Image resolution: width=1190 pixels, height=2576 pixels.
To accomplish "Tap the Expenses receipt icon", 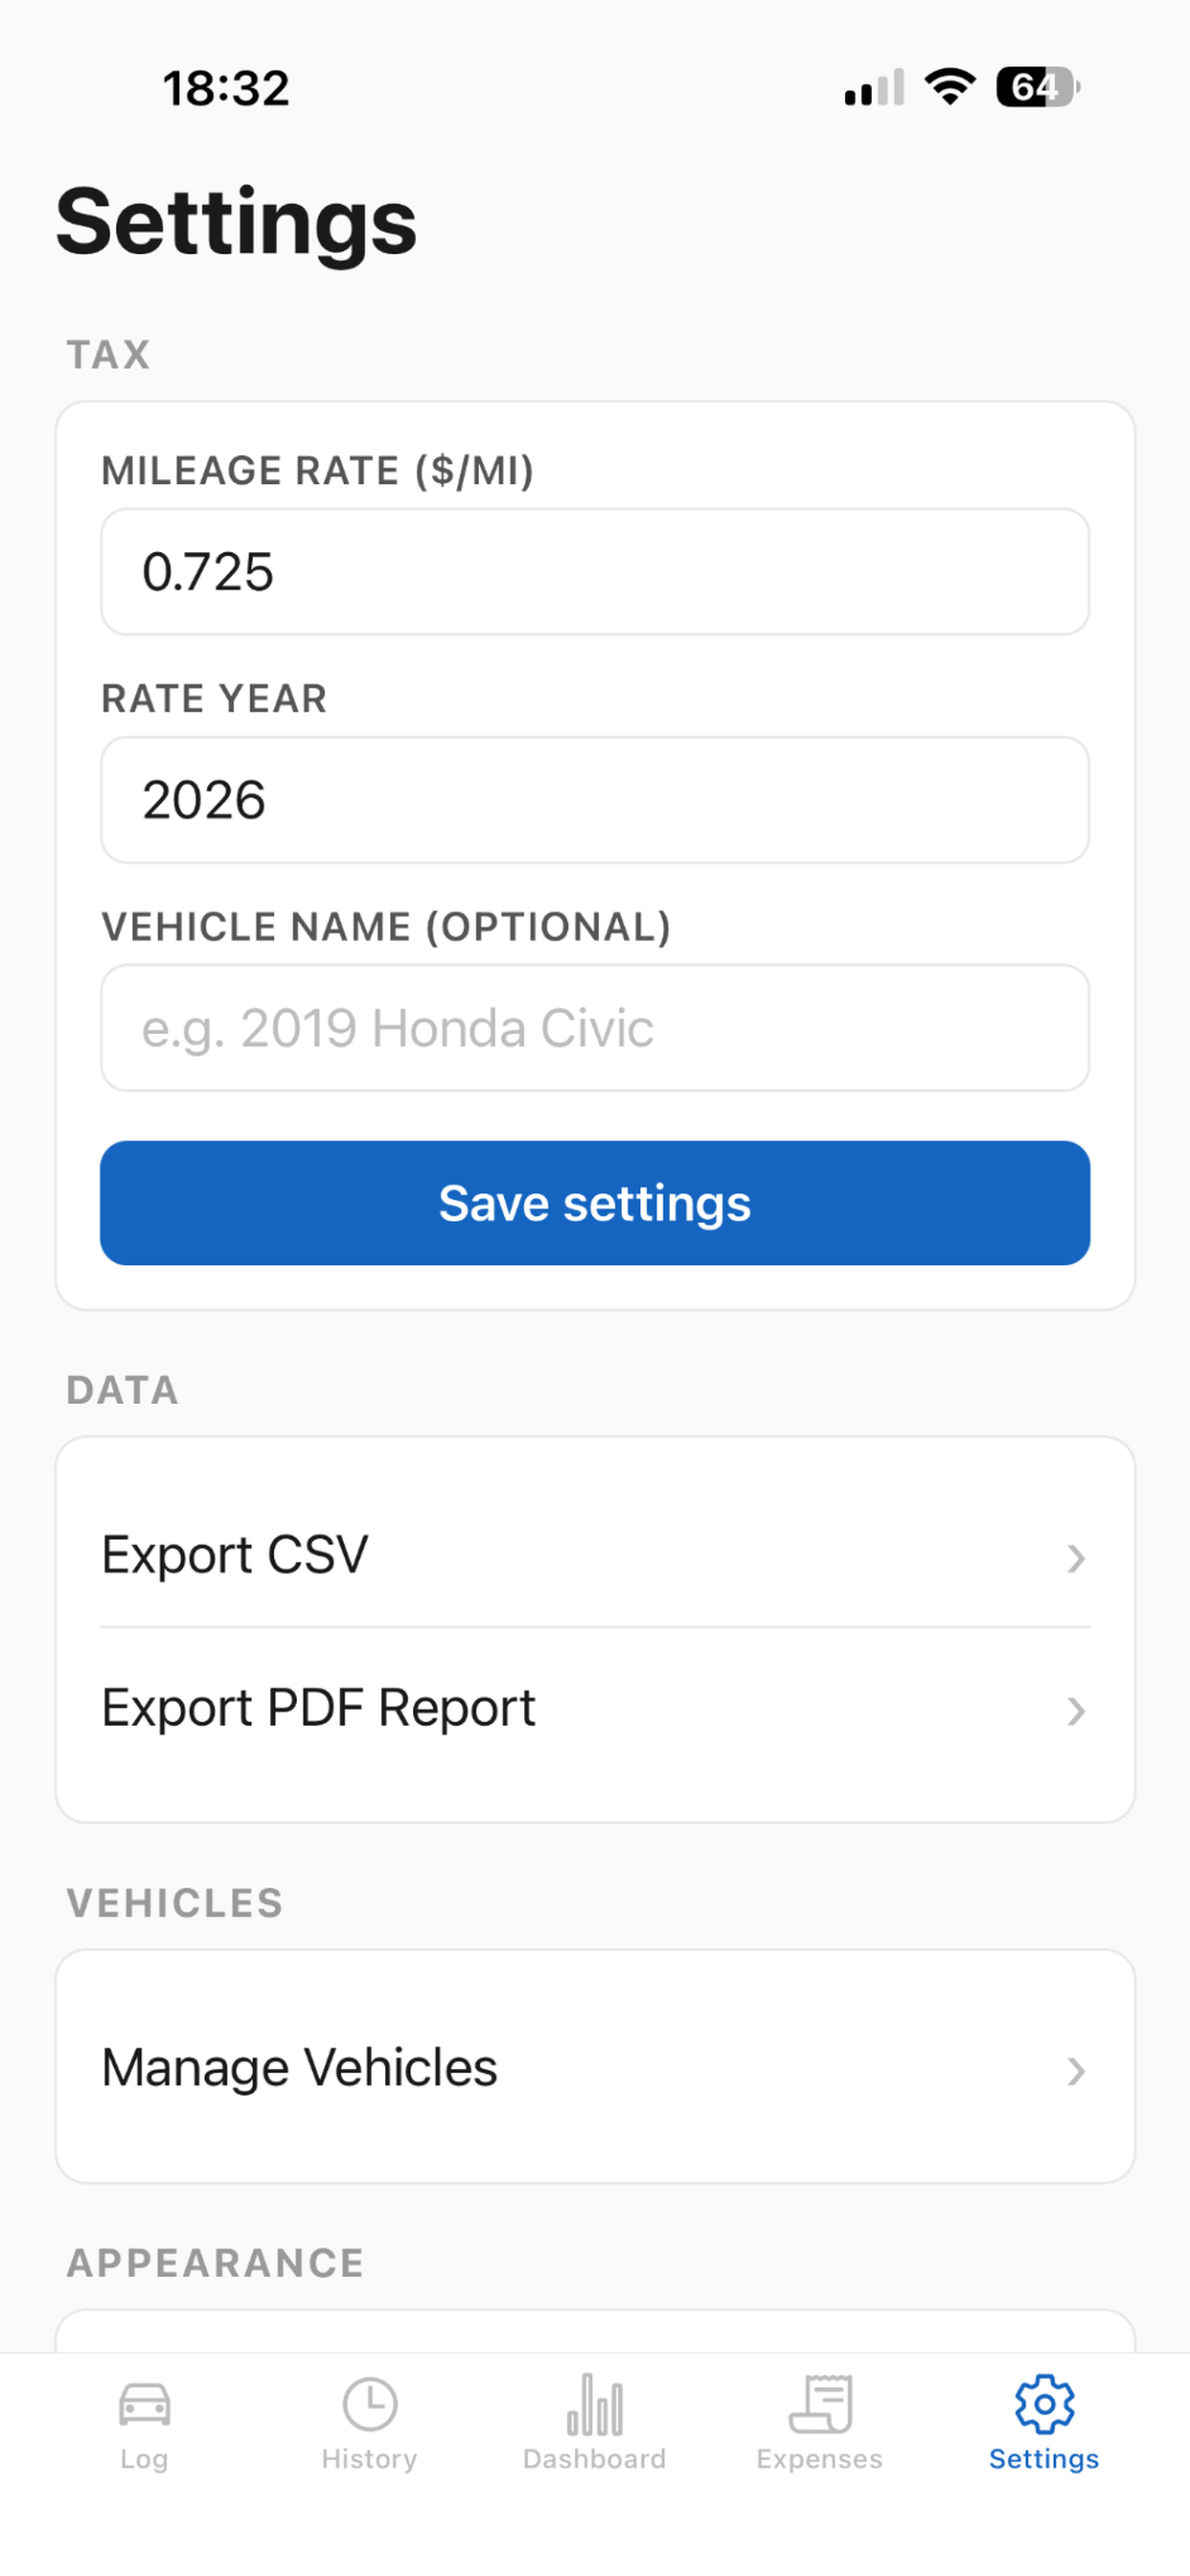I will point(820,2404).
